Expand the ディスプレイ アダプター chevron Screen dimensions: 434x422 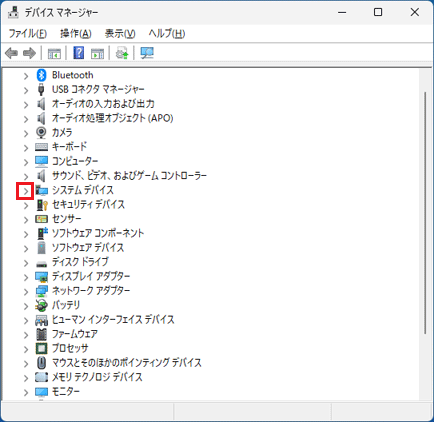tap(26, 278)
